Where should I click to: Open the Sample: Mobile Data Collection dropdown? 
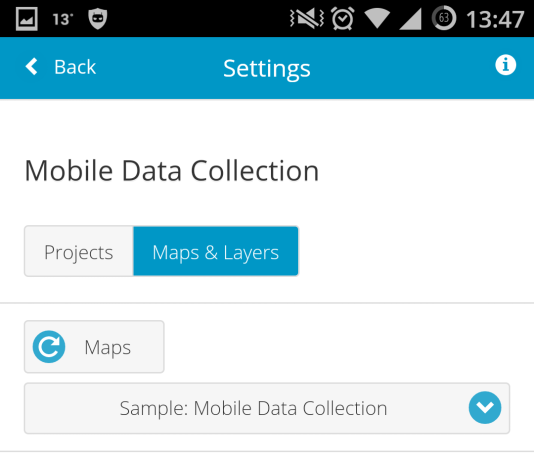[267, 408]
